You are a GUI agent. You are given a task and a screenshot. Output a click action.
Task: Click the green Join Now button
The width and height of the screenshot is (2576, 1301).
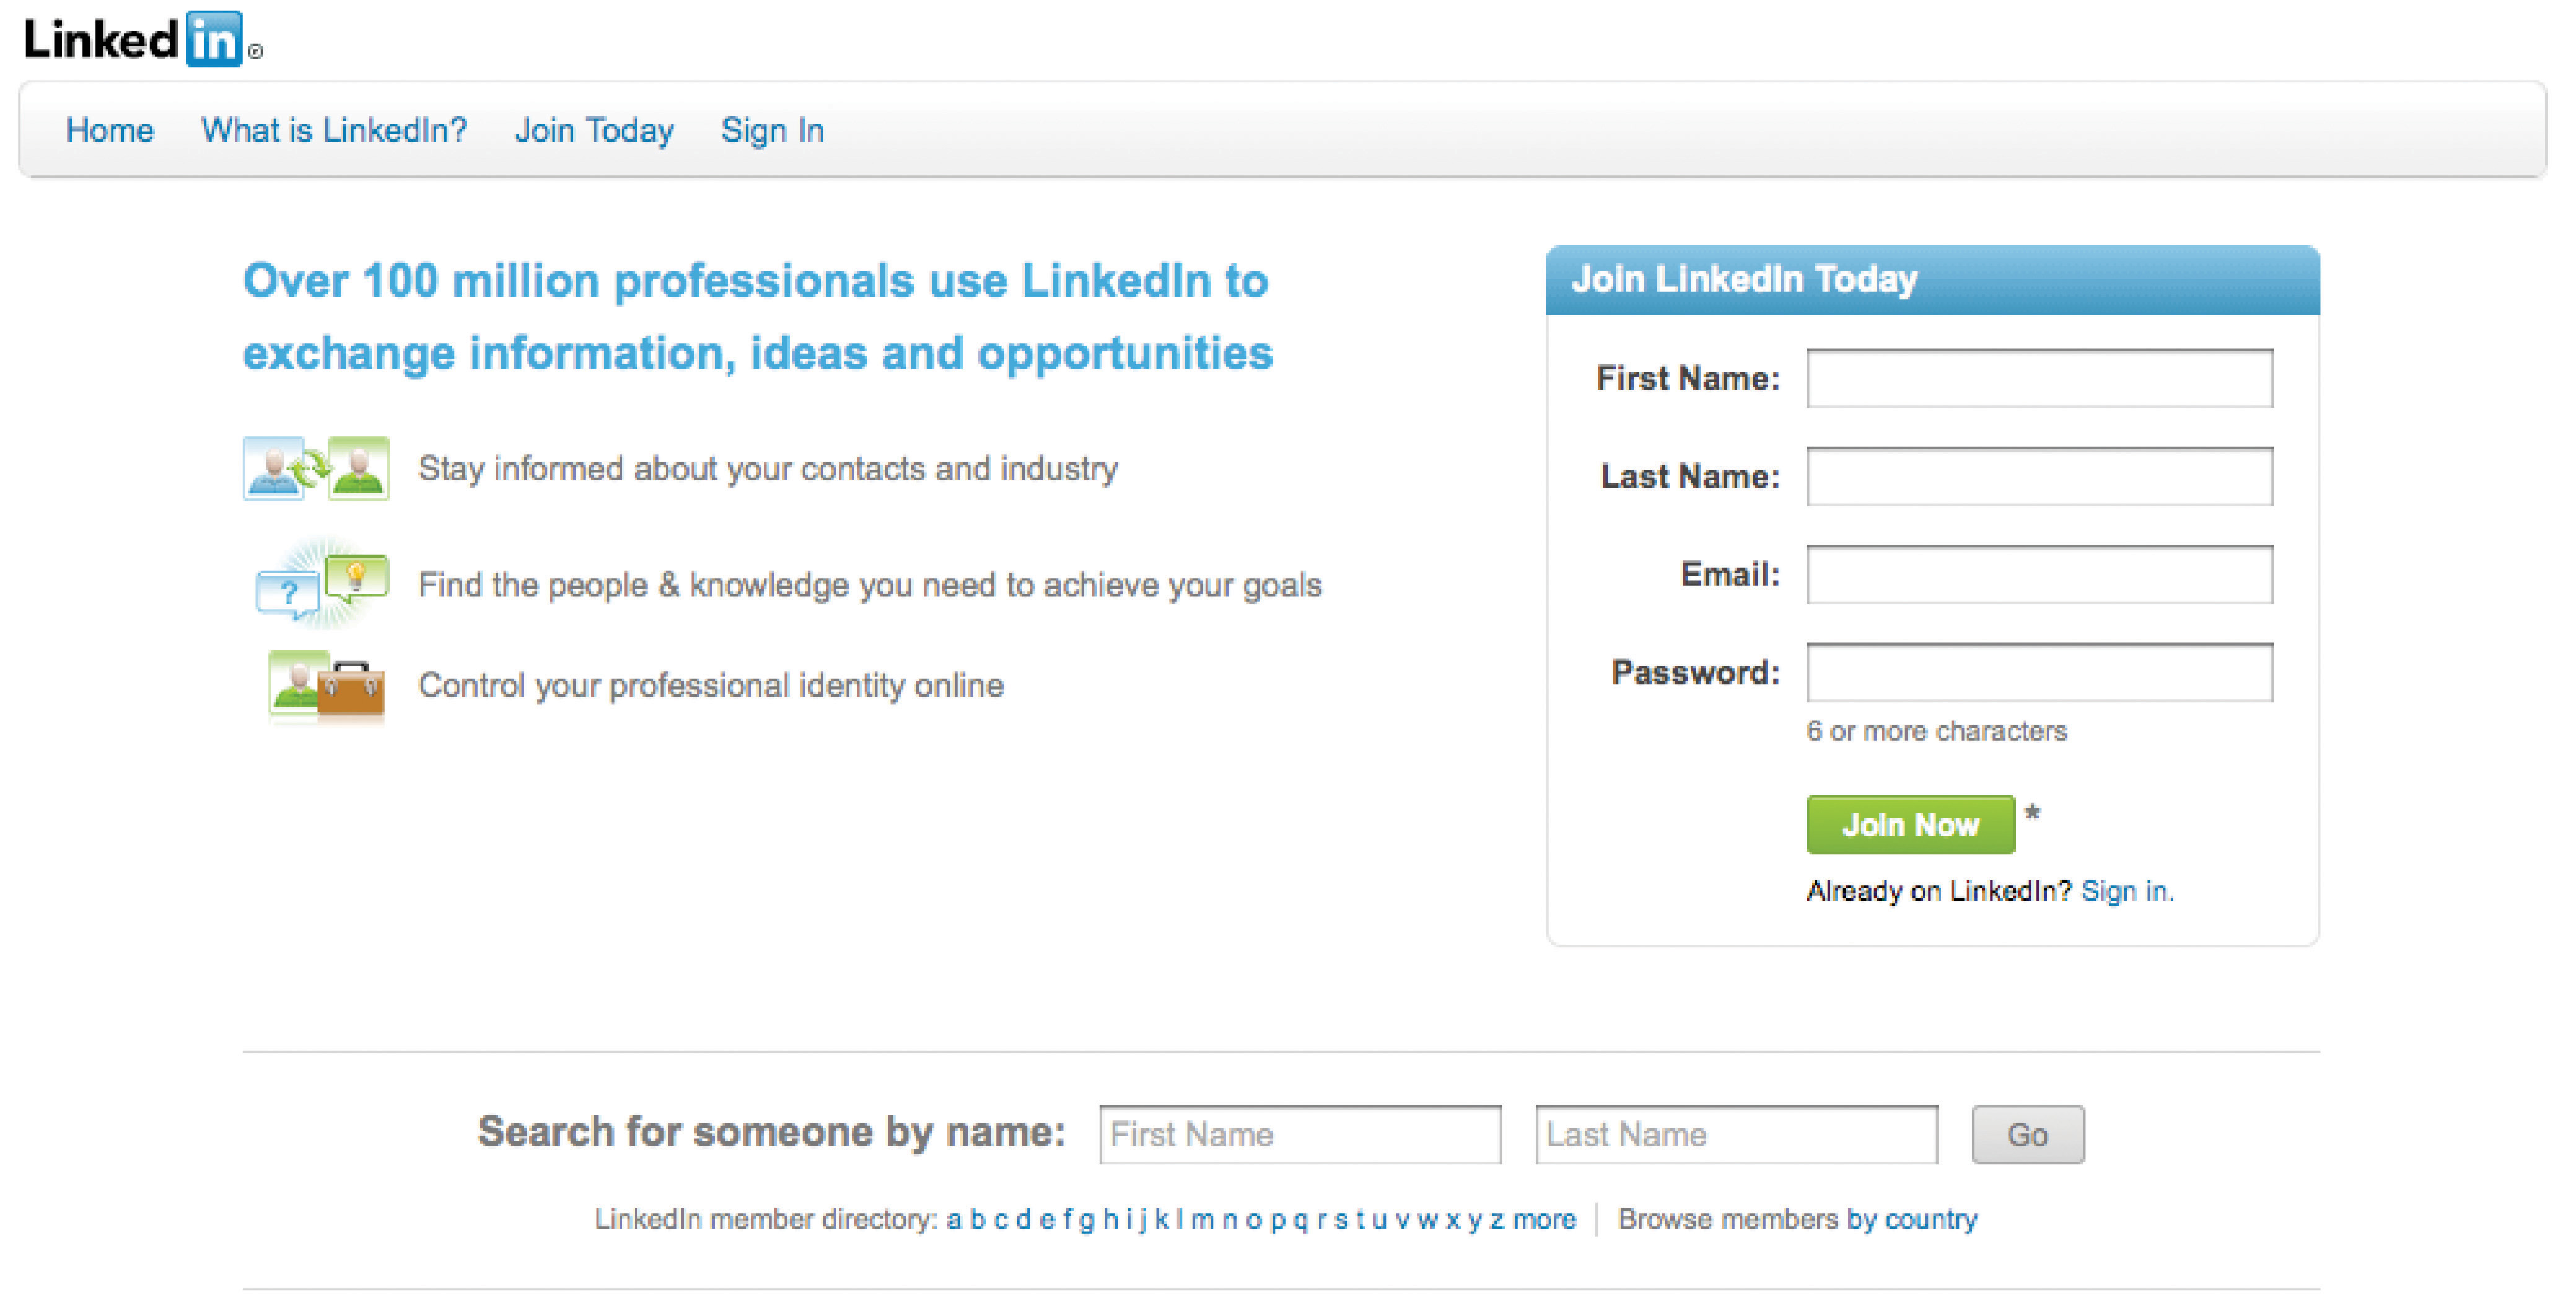(x=1910, y=824)
